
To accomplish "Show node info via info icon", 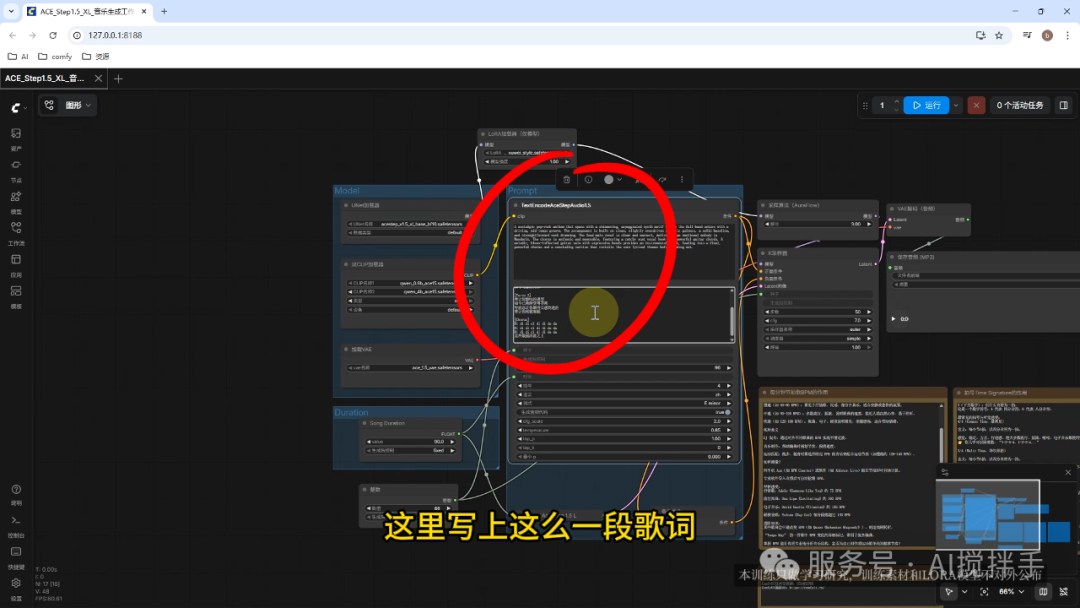I will [x=588, y=180].
